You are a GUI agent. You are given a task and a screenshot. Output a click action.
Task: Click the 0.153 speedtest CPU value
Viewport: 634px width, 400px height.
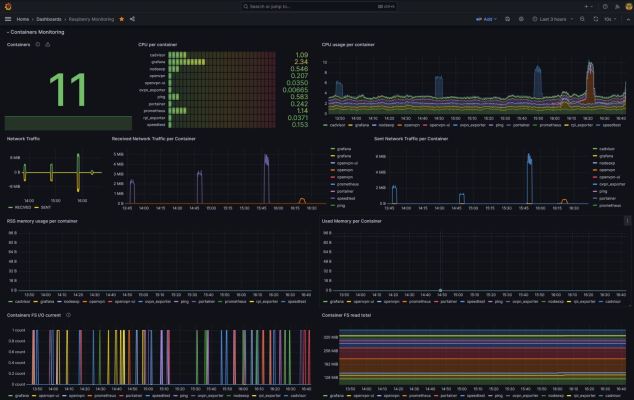(x=300, y=125)
